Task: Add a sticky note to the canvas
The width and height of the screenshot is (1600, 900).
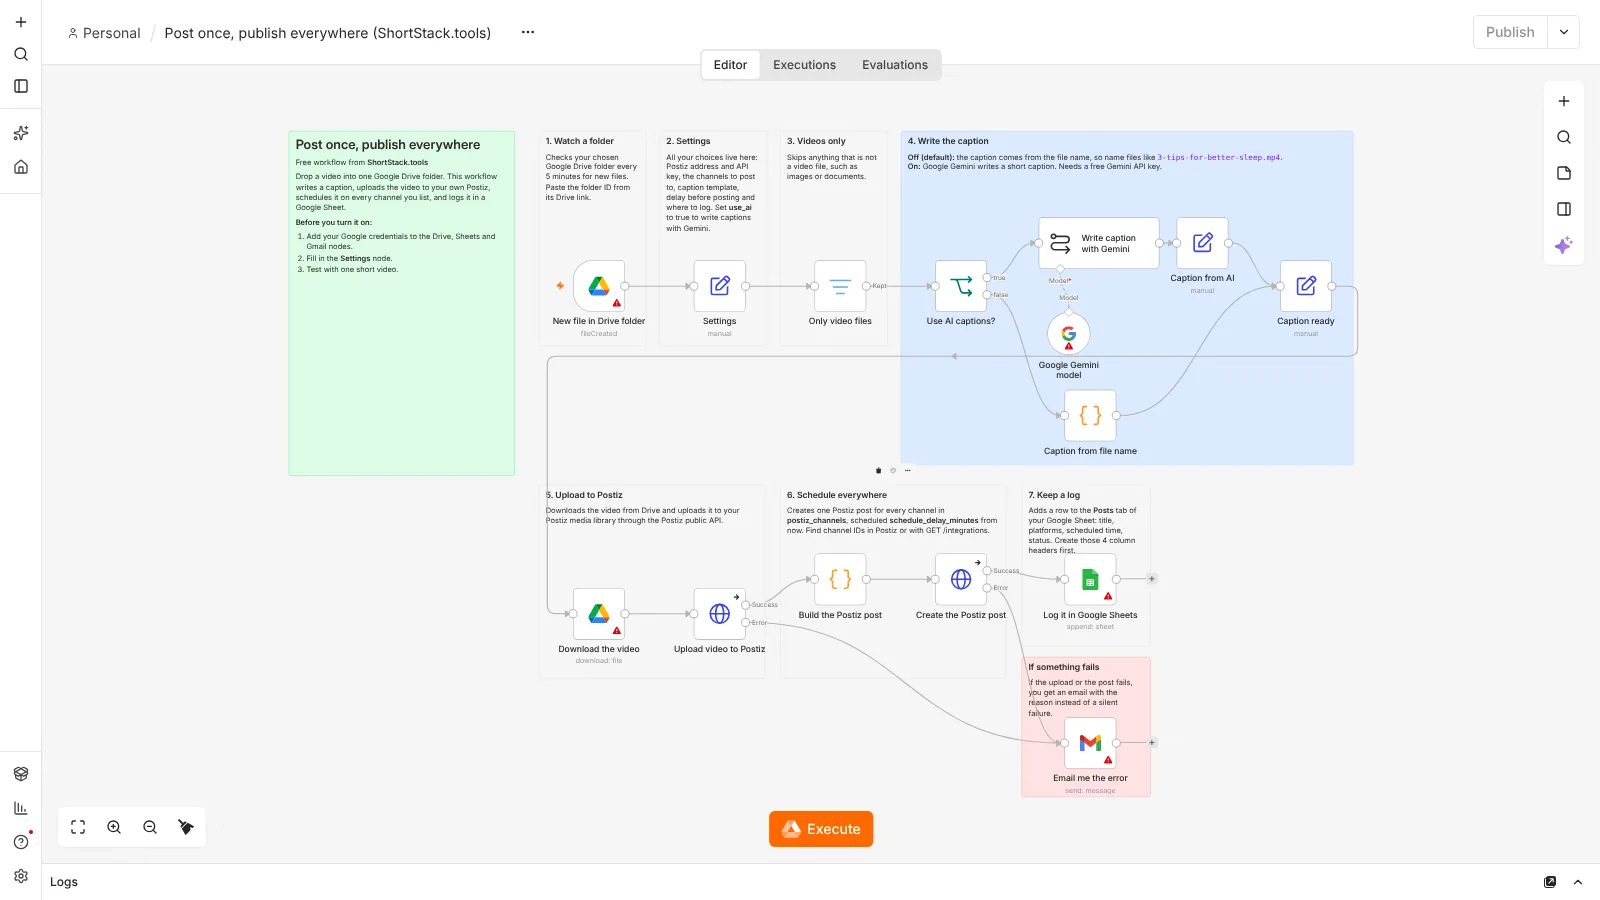Action: coord(1564,173)
